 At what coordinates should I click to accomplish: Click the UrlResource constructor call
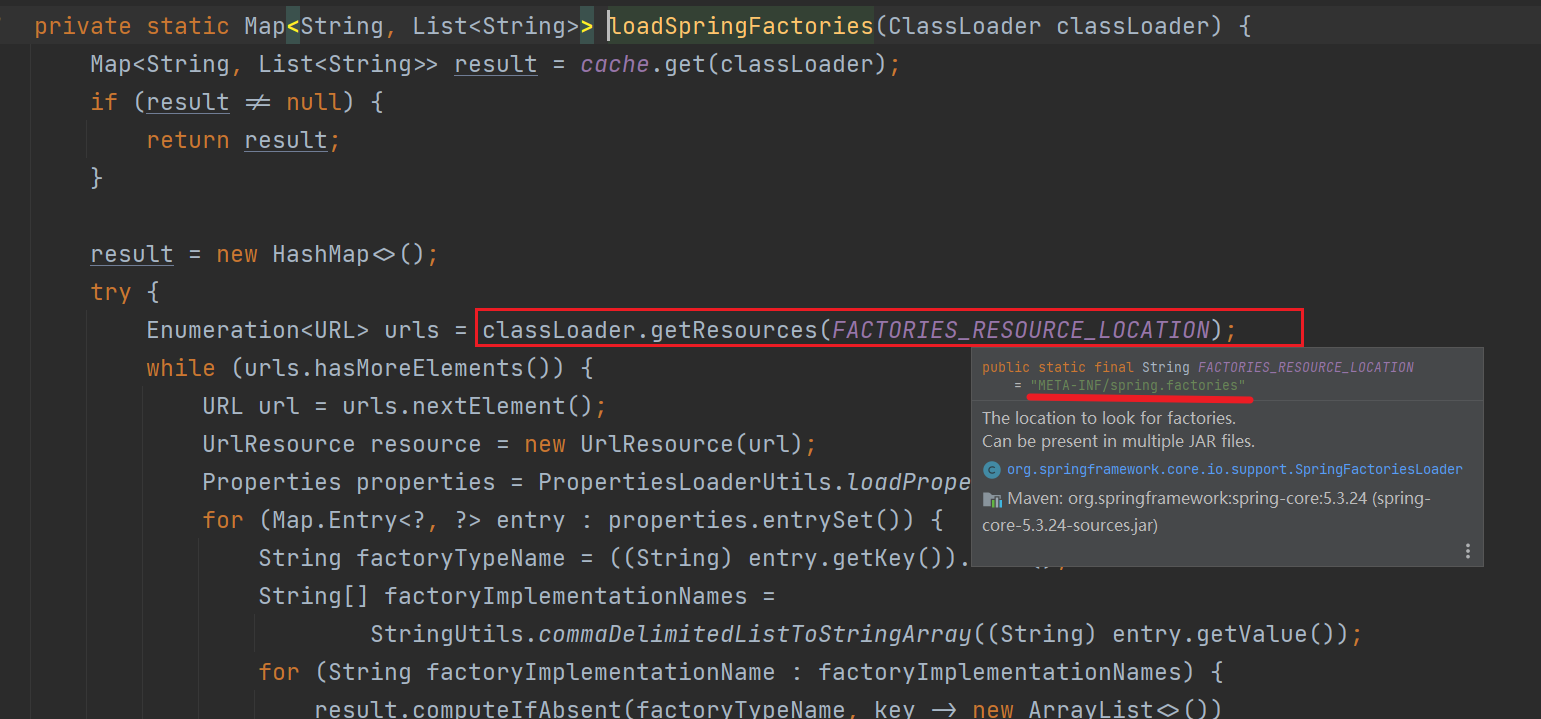click(x=635, y=444)
